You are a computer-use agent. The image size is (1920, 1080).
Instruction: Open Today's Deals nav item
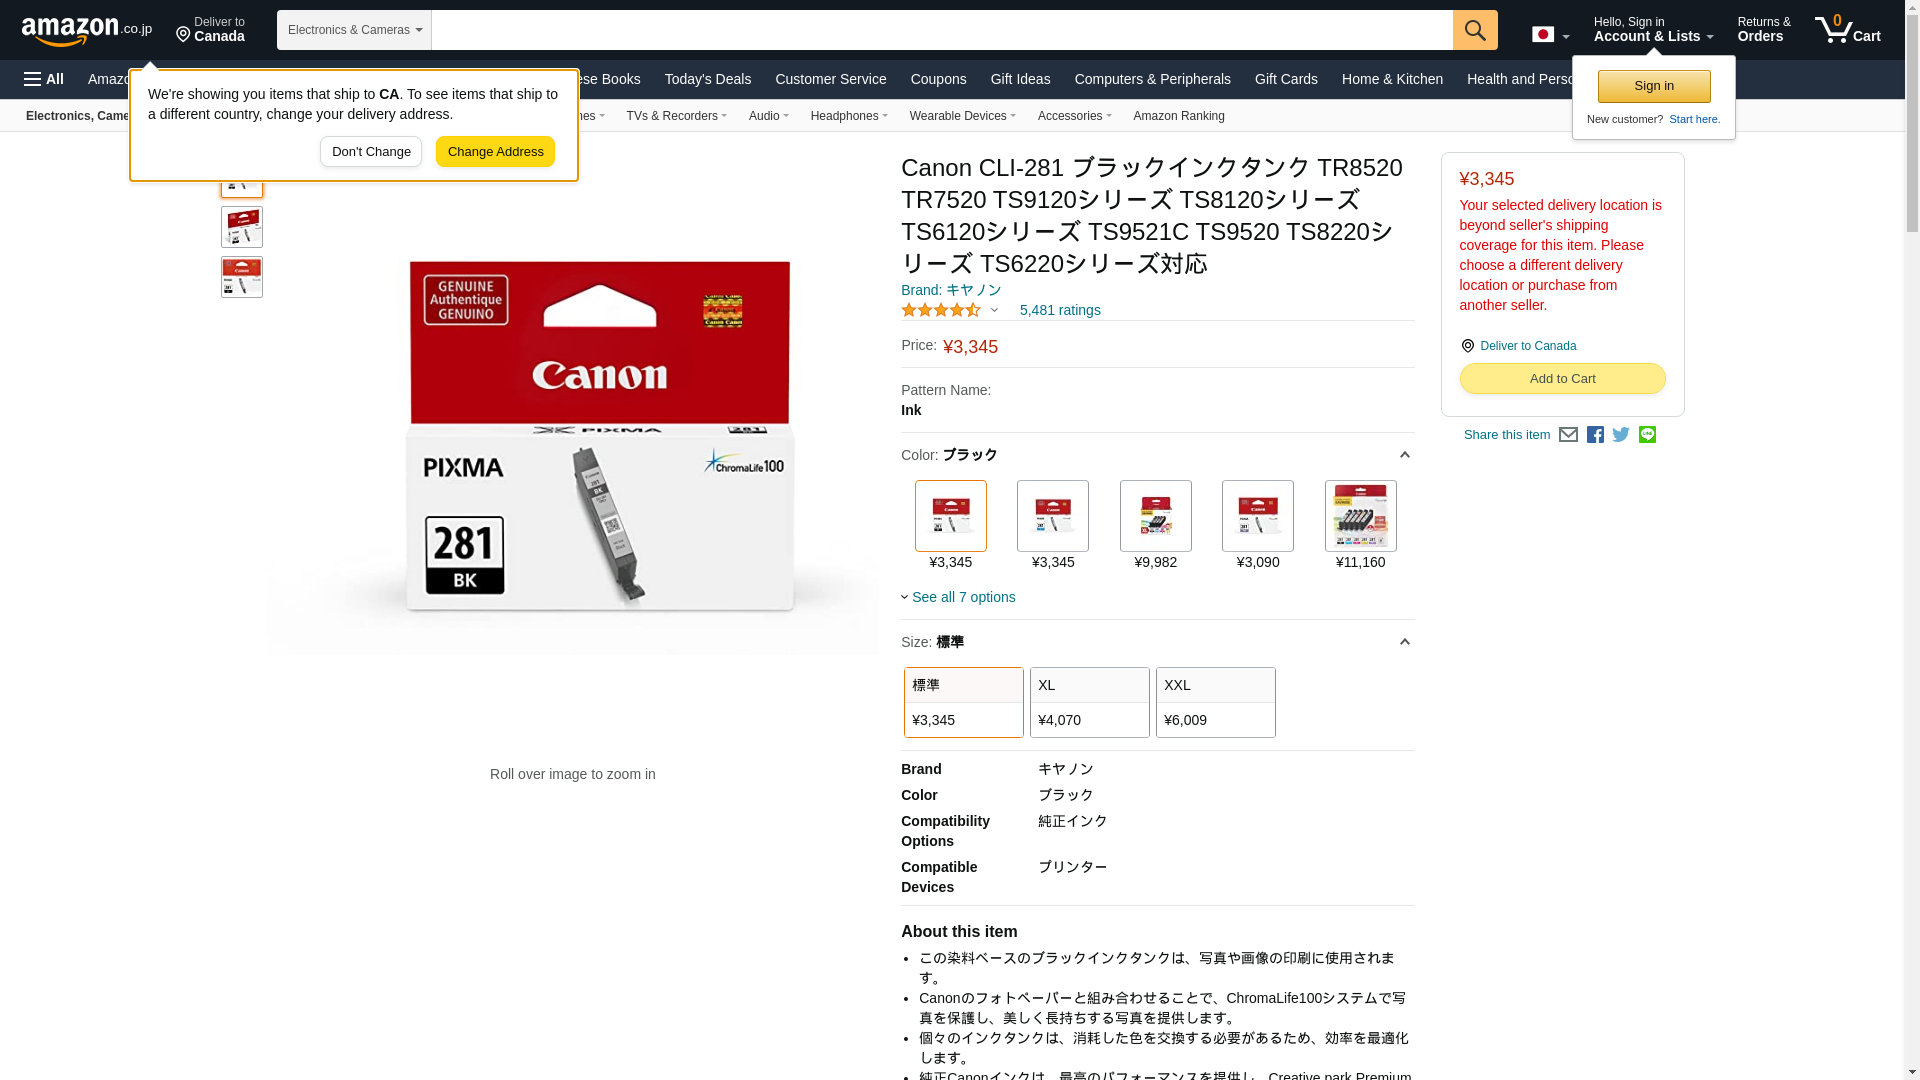click(707, 79)
